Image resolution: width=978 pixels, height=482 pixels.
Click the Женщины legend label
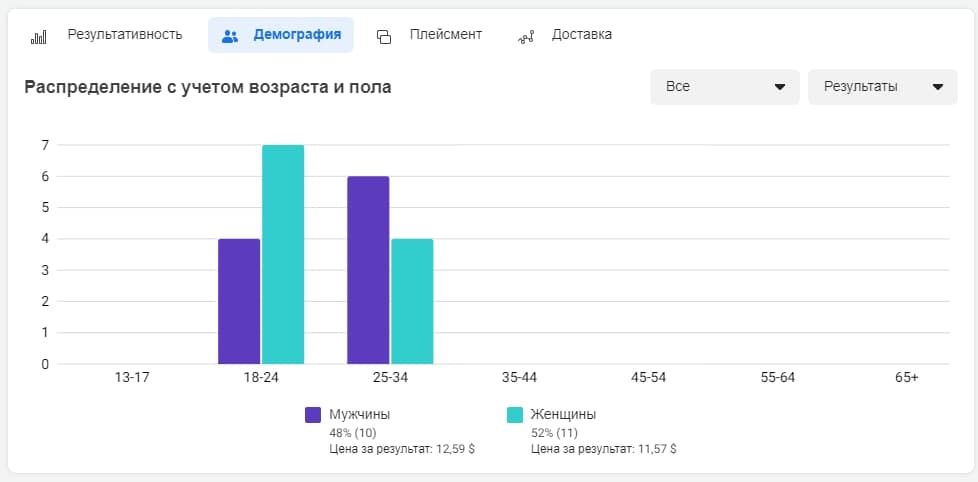click(x=563, y=415)
